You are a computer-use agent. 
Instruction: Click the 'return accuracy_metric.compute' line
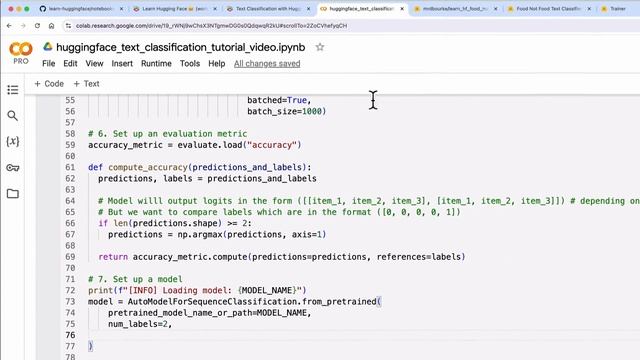(282, 257)
